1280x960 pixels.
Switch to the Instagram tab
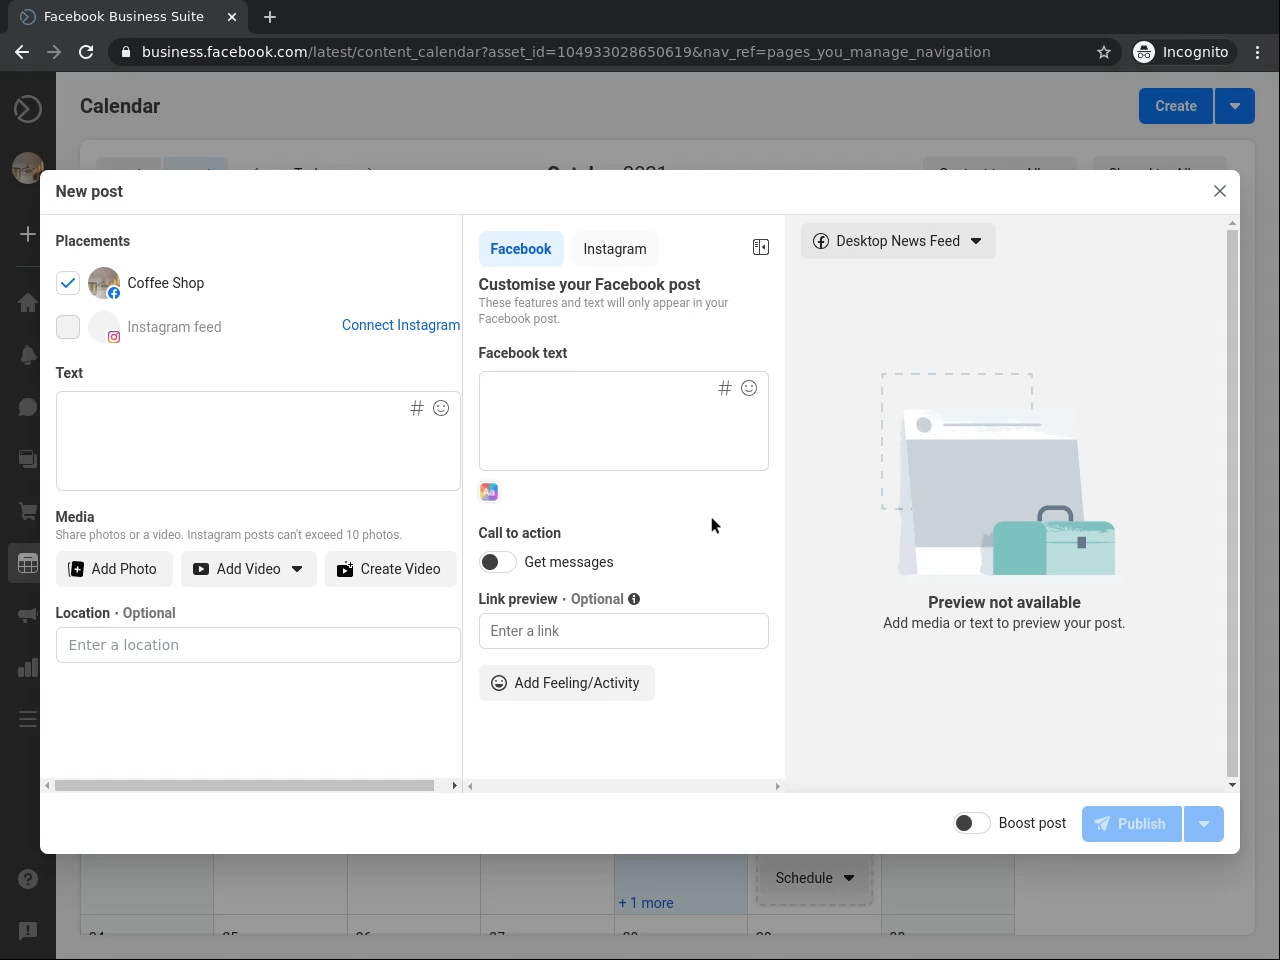click(614, 249)
